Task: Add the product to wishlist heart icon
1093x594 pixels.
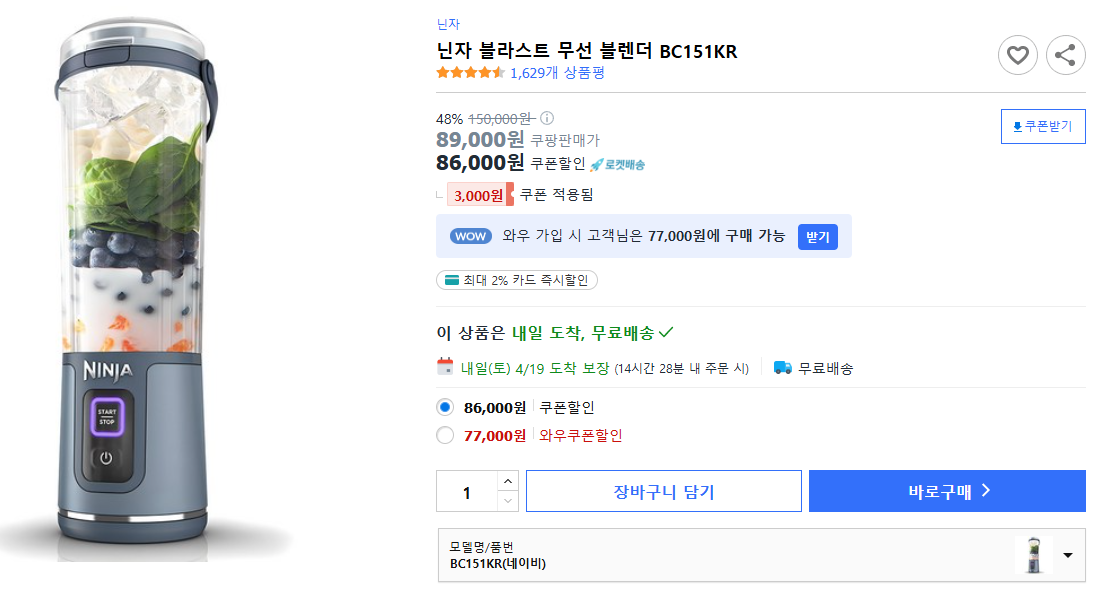Action: 1018,55
